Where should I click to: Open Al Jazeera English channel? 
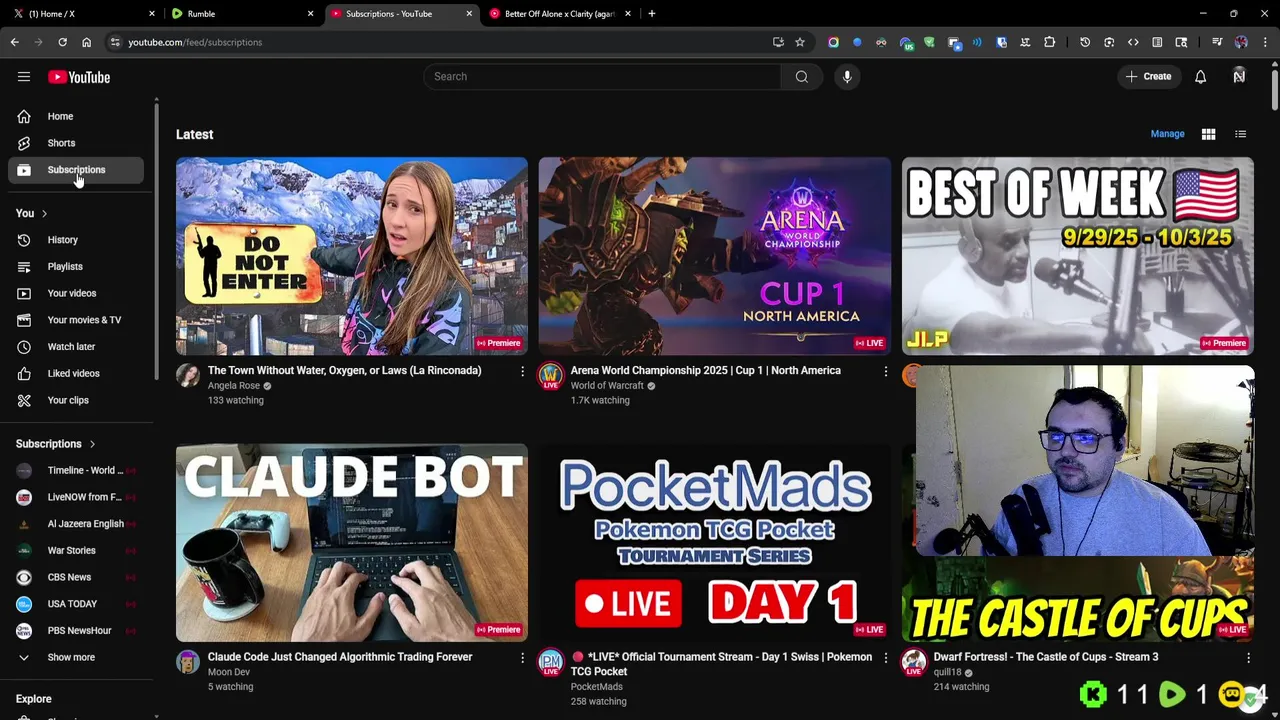(76, 524)
